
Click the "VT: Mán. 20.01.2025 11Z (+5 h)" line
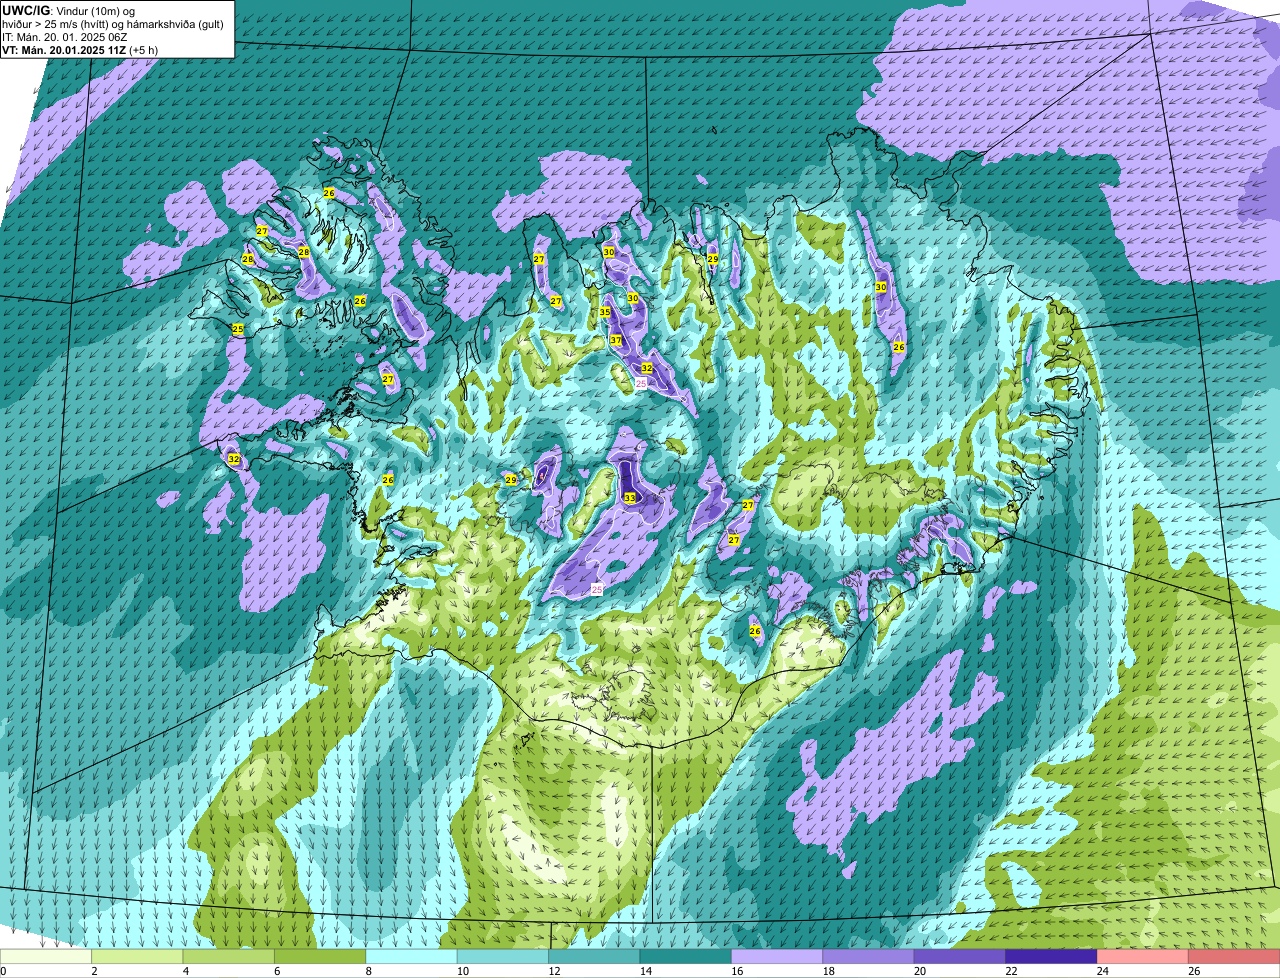point(80,49)
